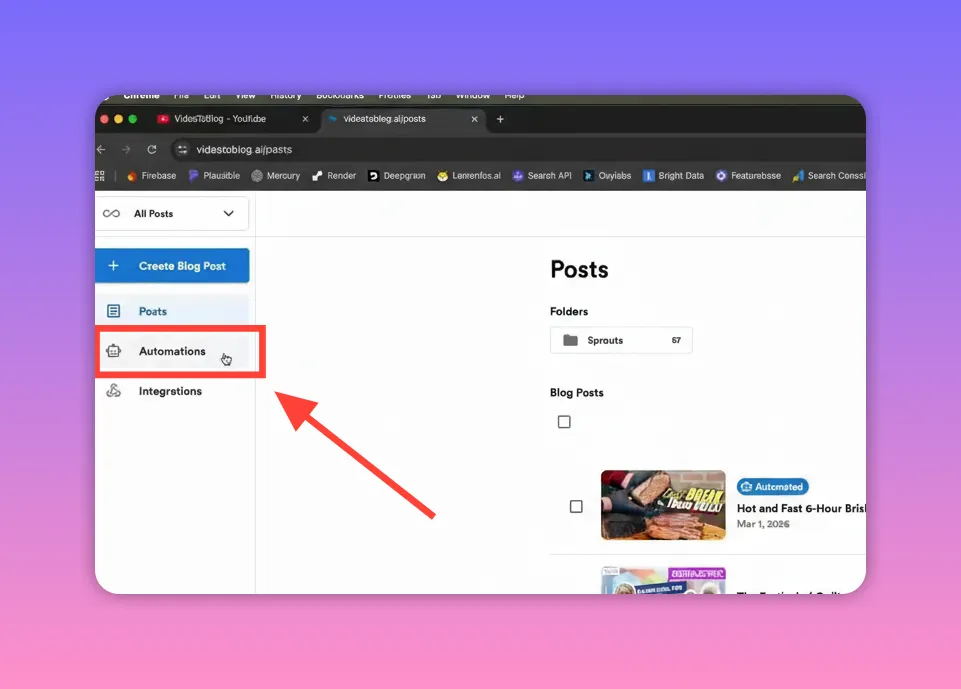961x689 pixels.
Task: Click the Integrations sidebar icon
Action: (x=113, y=391)
